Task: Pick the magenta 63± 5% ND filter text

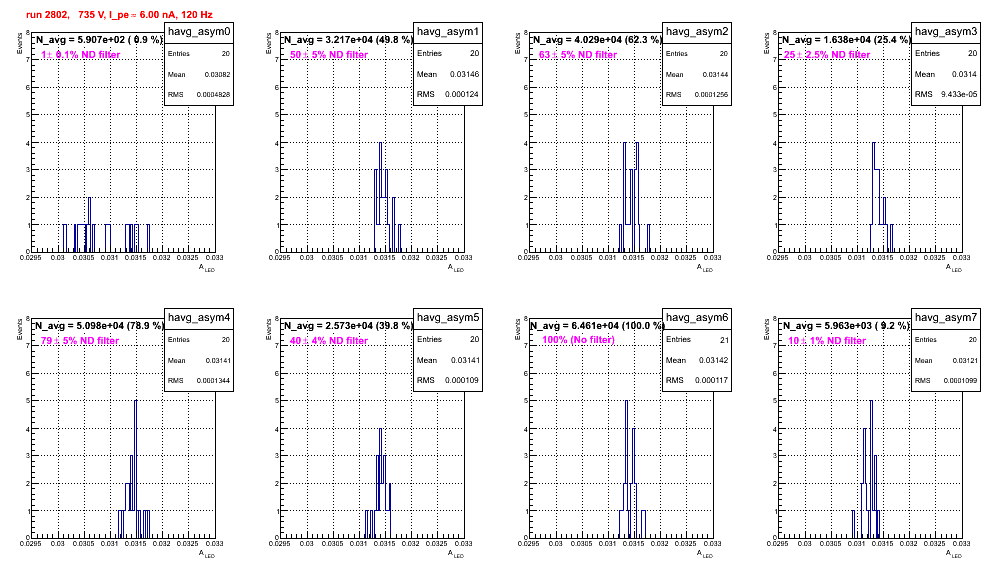Action: (x=578, y=55)
